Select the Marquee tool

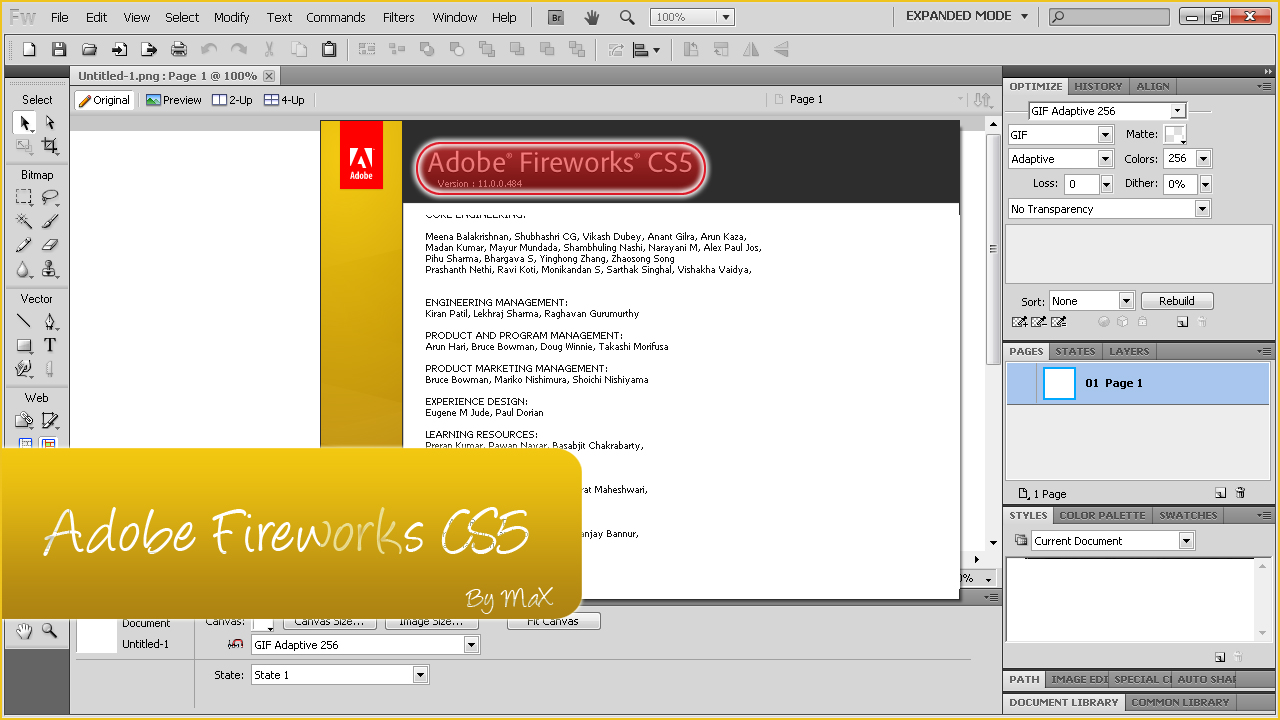pos(24,197)
